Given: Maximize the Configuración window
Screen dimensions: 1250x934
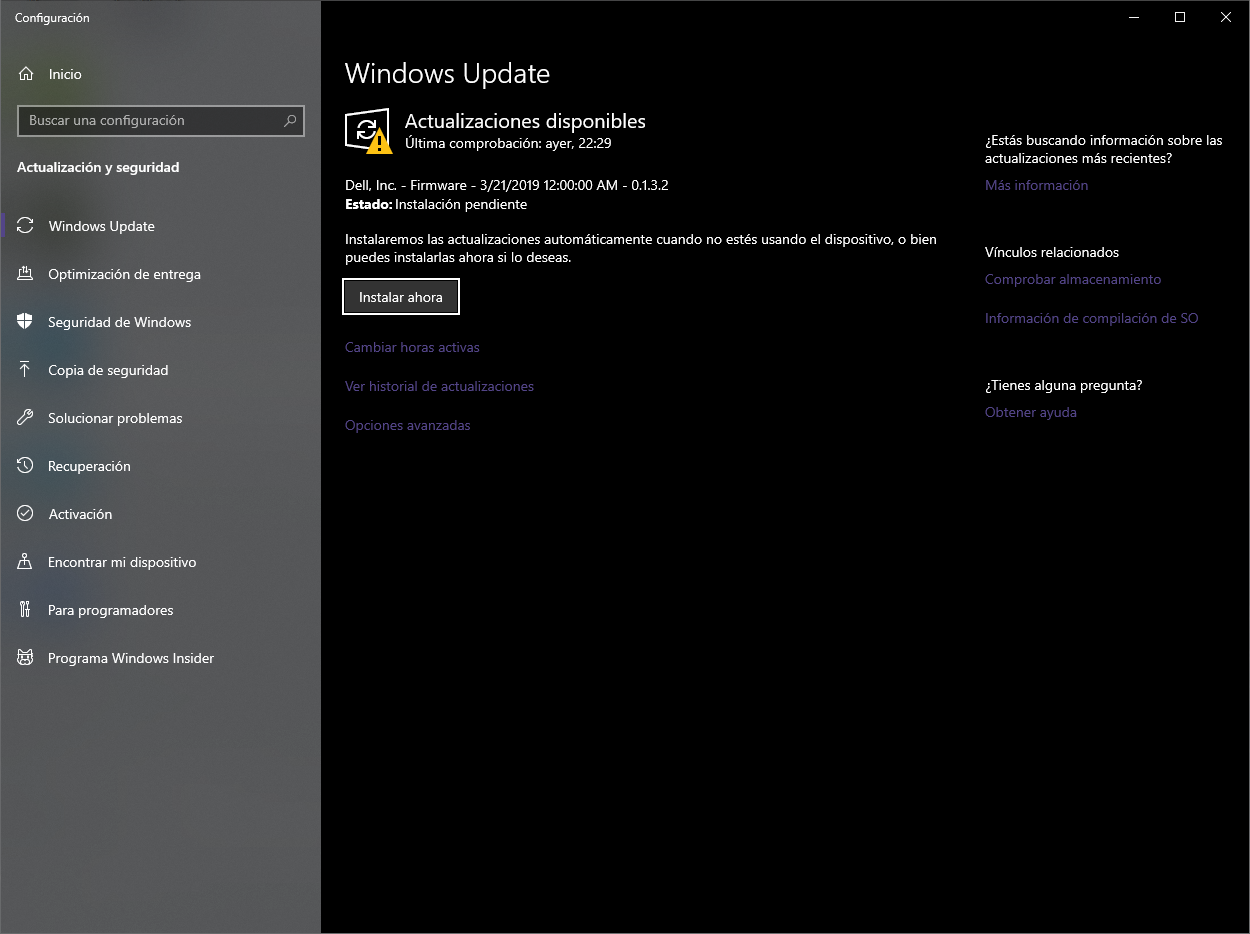Looking at the screenshot, I should [1180, 17].
